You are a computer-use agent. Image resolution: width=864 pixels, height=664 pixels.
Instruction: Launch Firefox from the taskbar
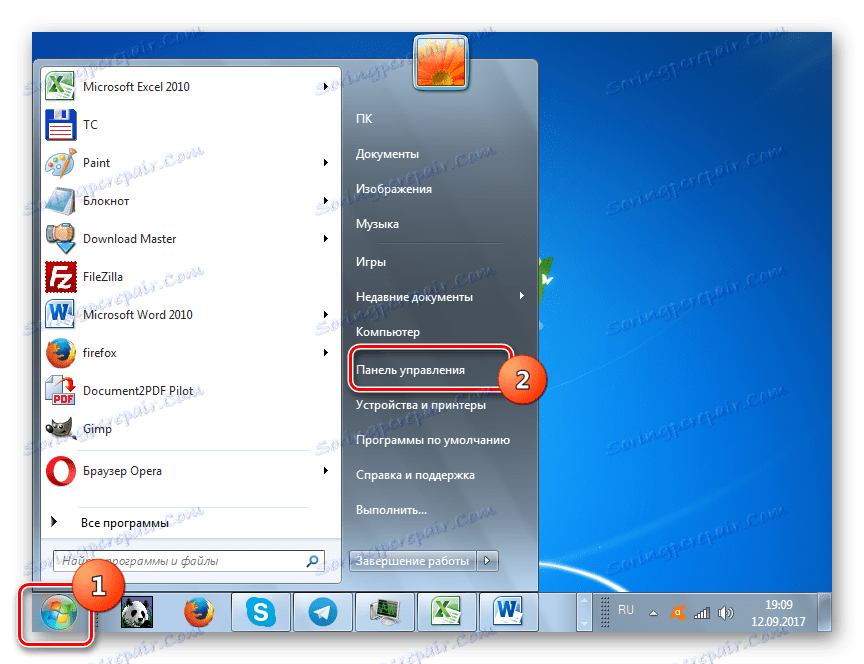(198, 613)
